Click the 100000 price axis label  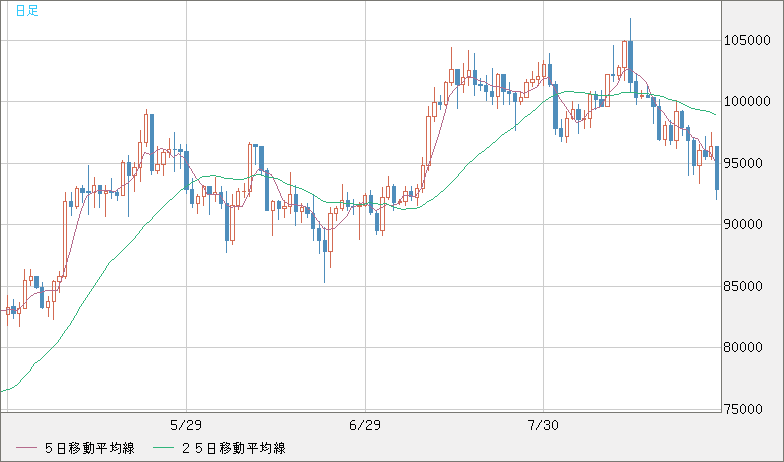tap(748, 102)
